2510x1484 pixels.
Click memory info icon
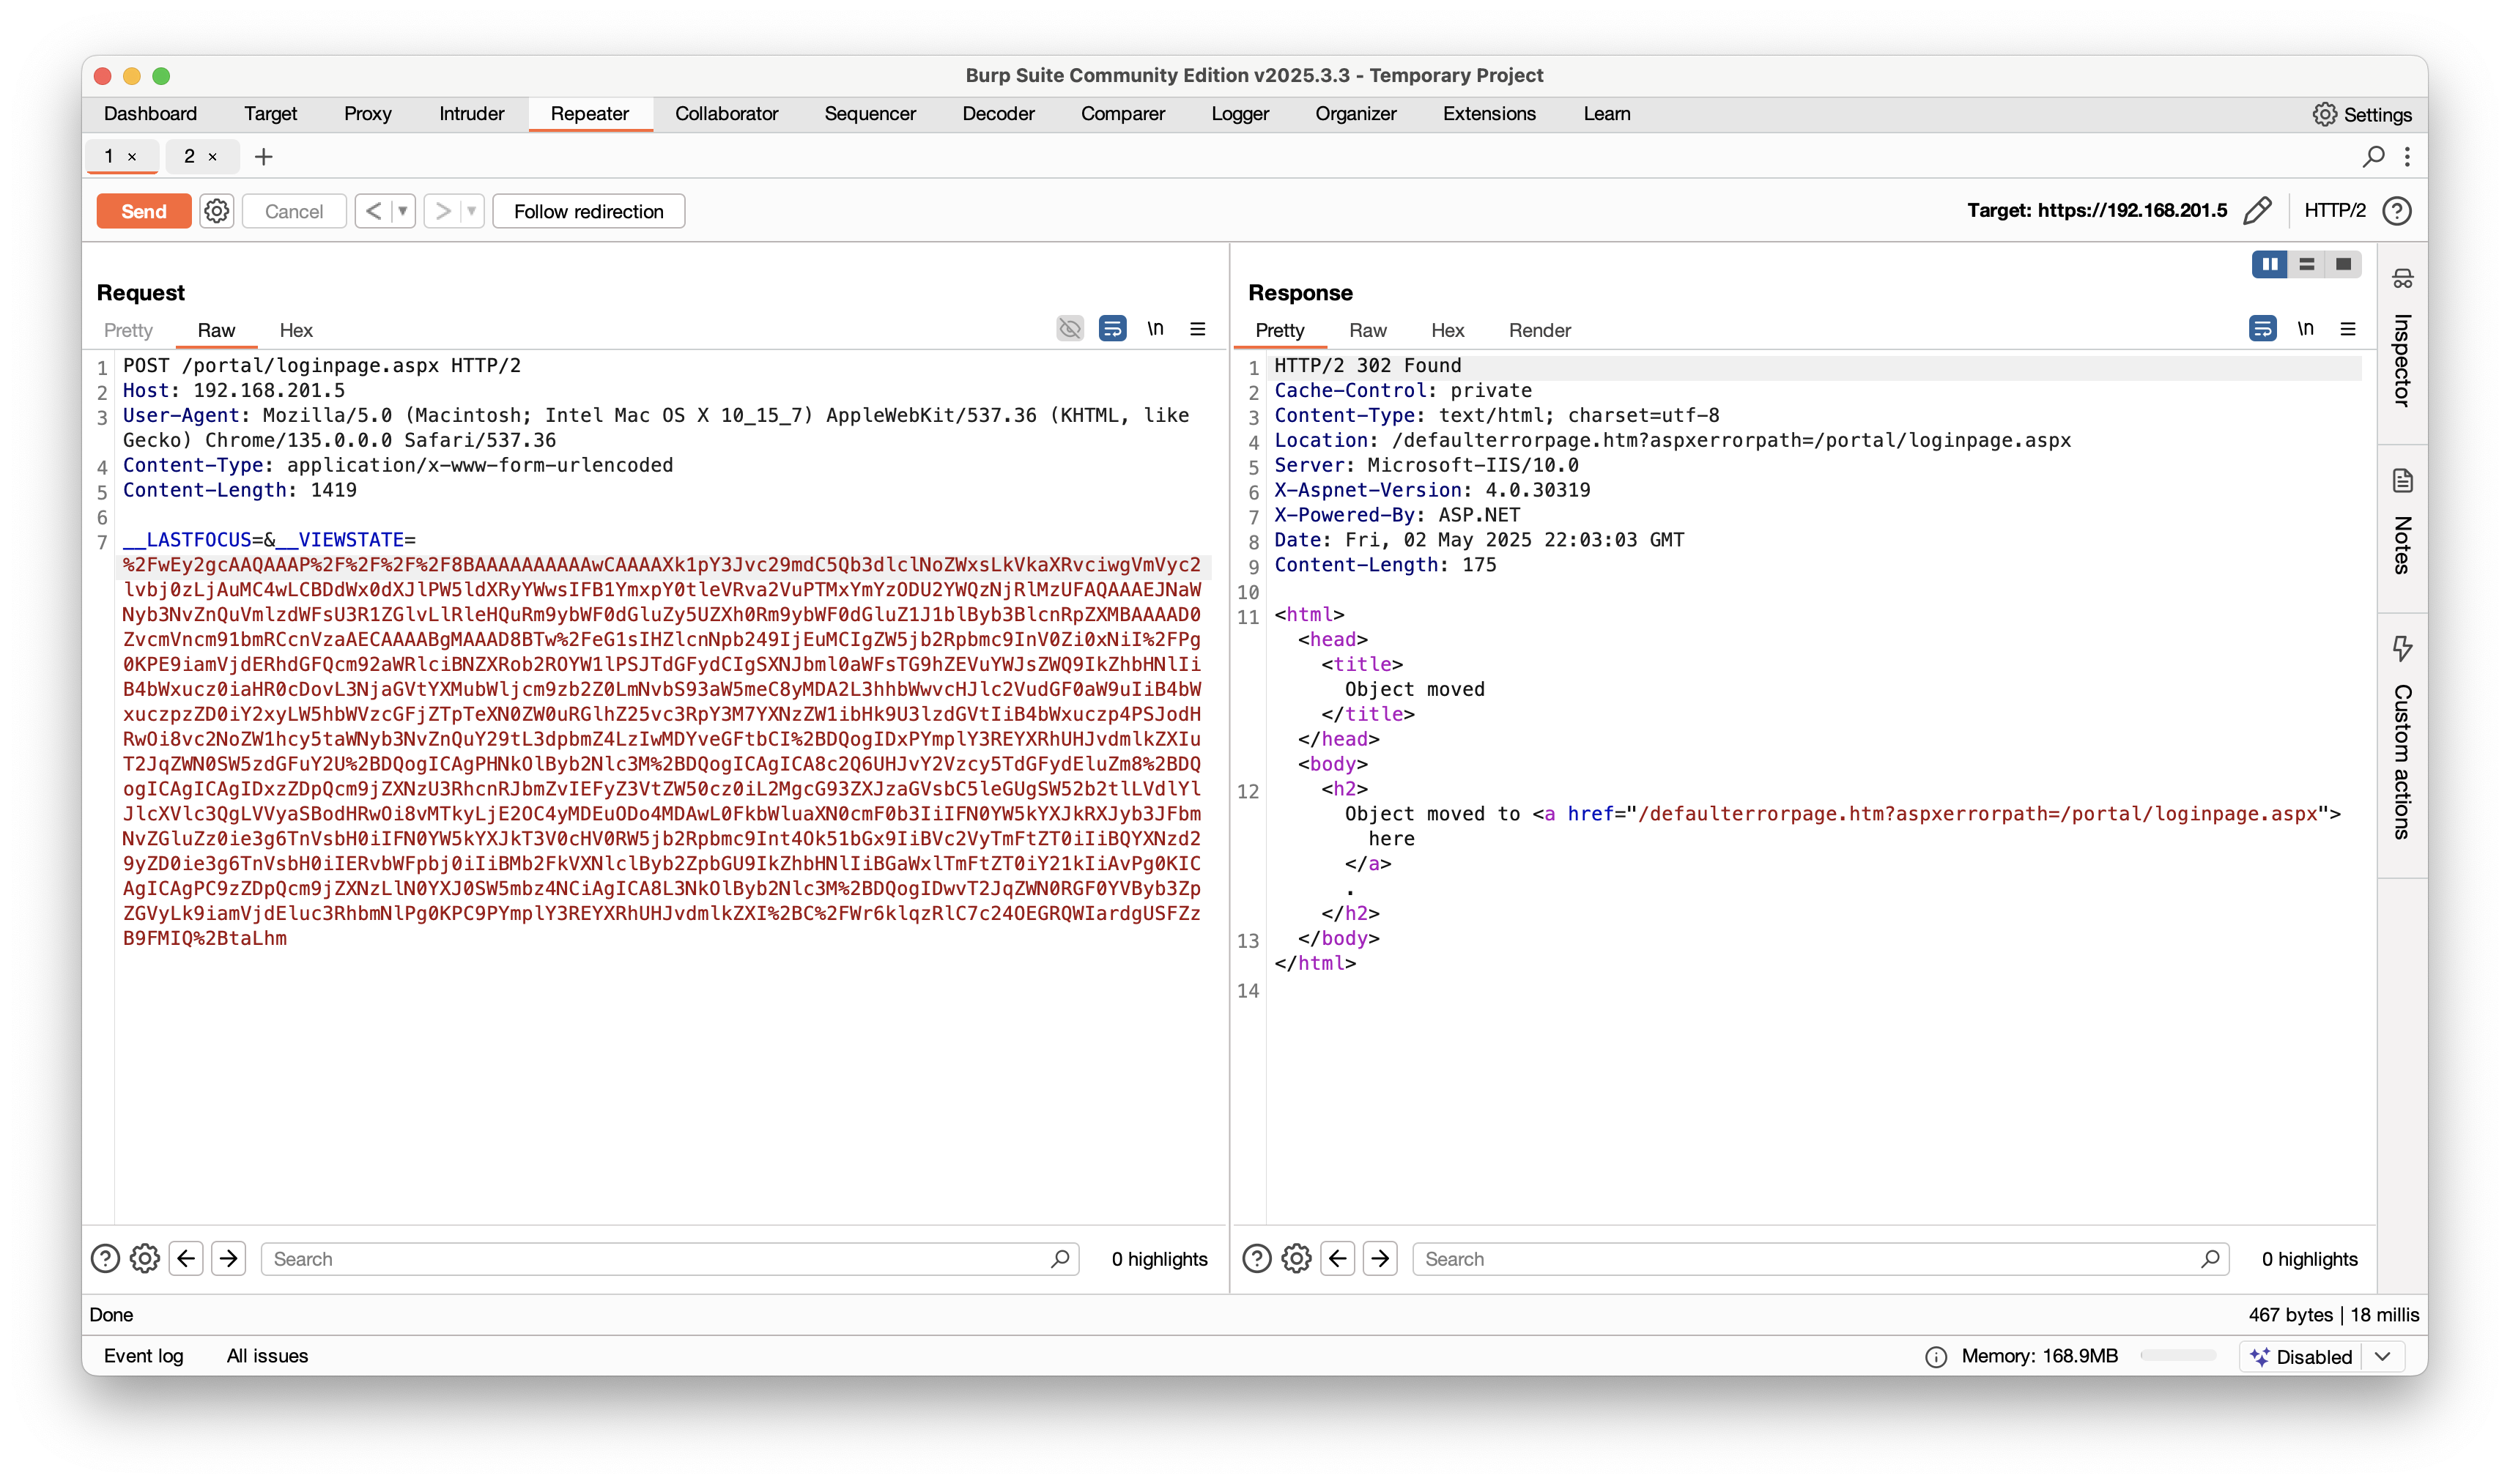[1936, 1357]
